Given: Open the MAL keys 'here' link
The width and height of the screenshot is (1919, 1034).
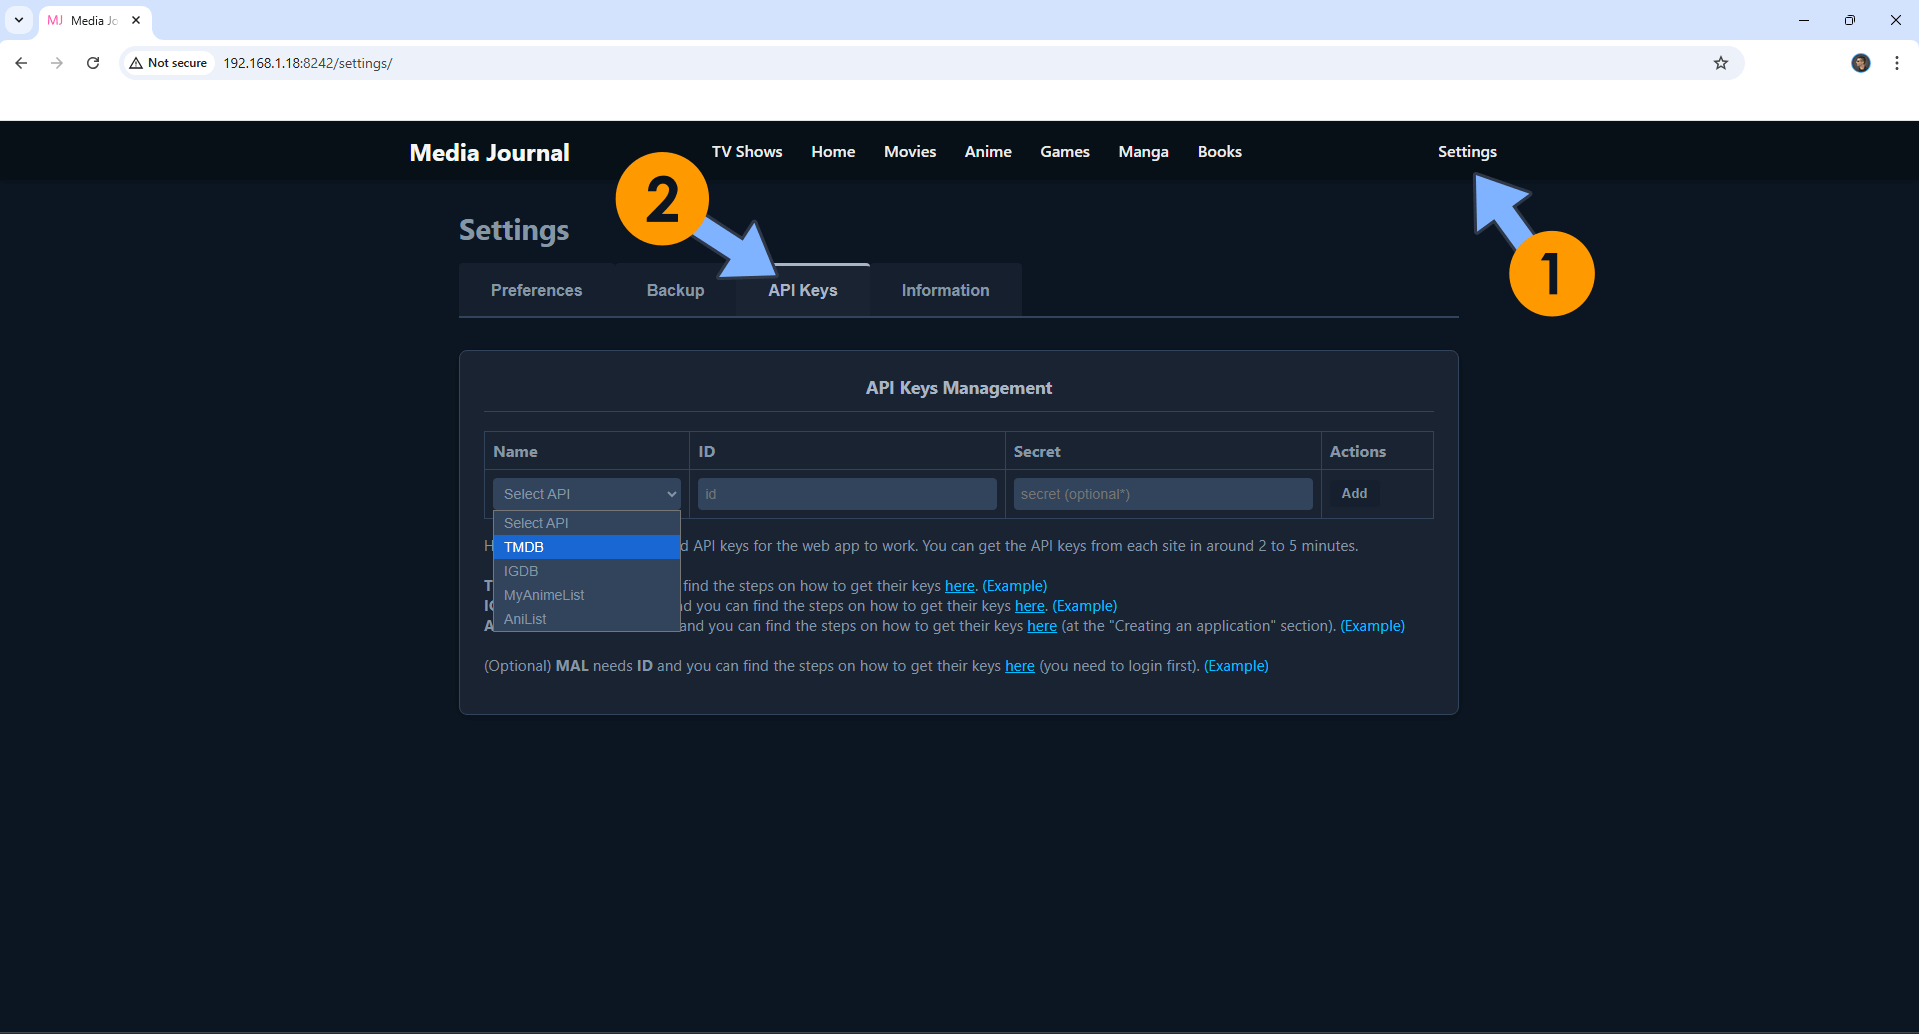Looking at the screenshot, I should pos(1019,666).
